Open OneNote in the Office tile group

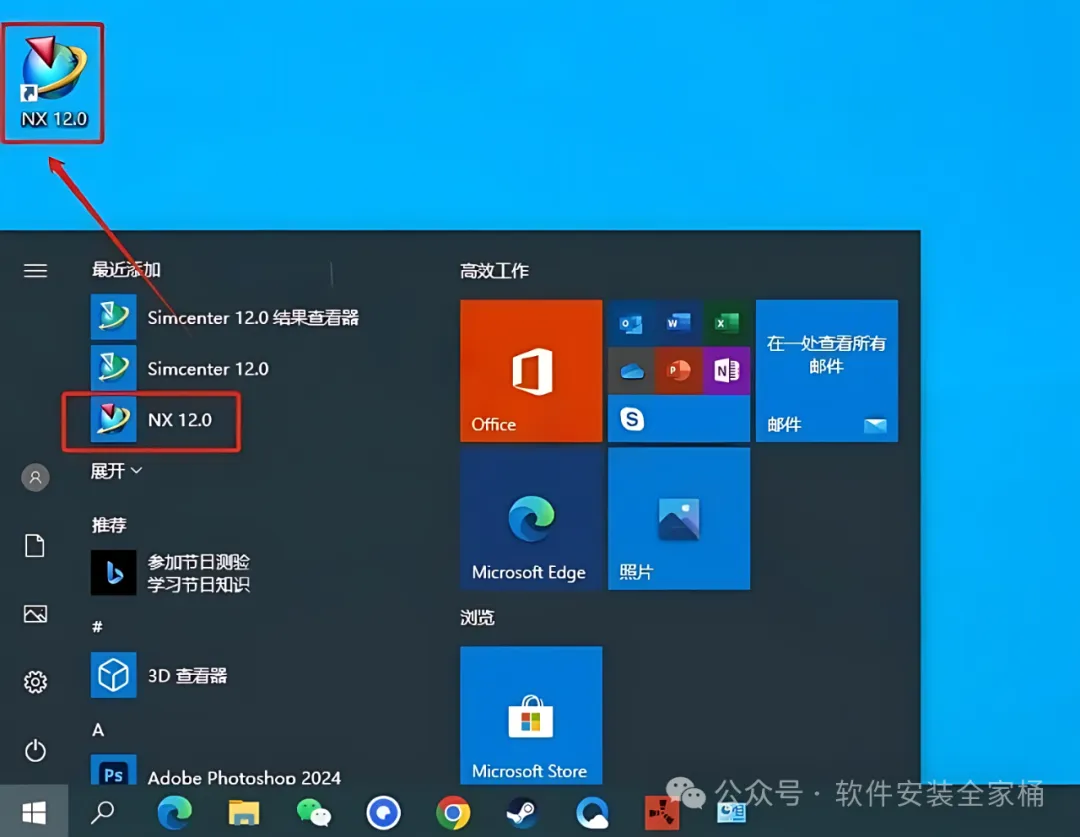pyautogui.click(x=727, y=371)
